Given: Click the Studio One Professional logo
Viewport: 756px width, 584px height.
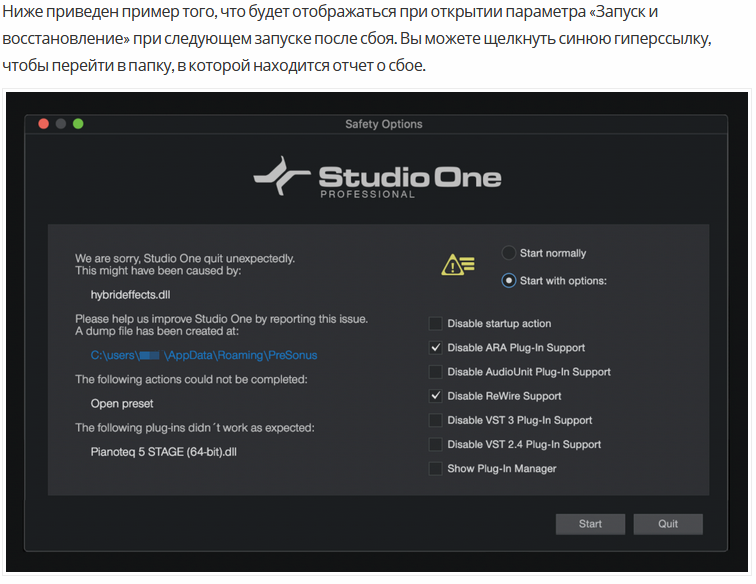Looking at the screenshot, I should pos(377,177).
